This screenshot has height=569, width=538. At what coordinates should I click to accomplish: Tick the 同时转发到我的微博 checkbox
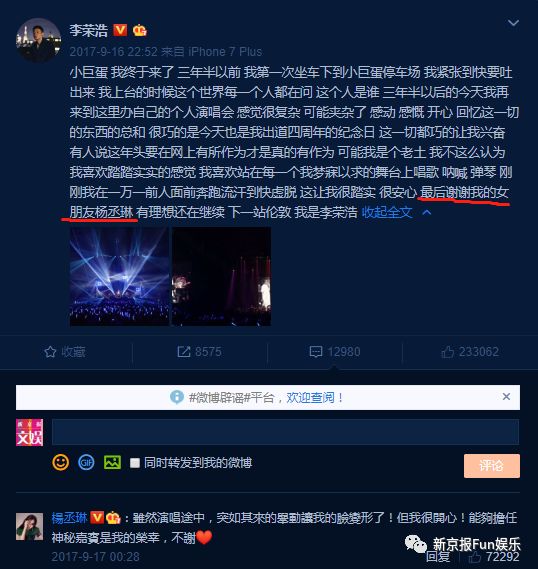pos(135,463)
